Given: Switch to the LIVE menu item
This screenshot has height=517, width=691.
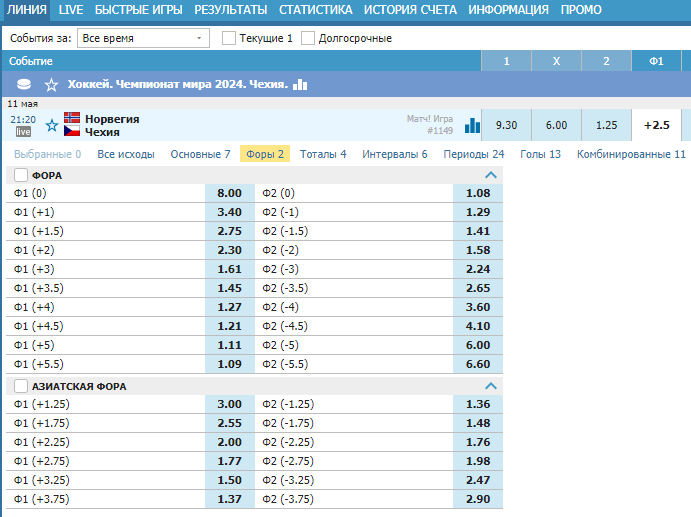Looking at the screenshot, I should point(71,10).
